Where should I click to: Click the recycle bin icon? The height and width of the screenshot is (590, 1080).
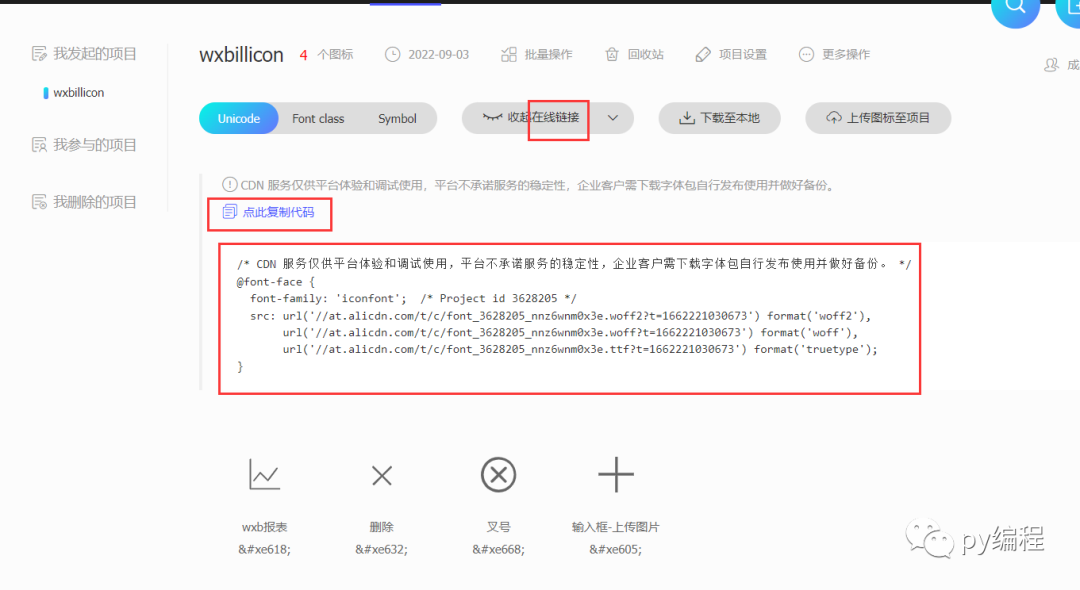point(612,54)
